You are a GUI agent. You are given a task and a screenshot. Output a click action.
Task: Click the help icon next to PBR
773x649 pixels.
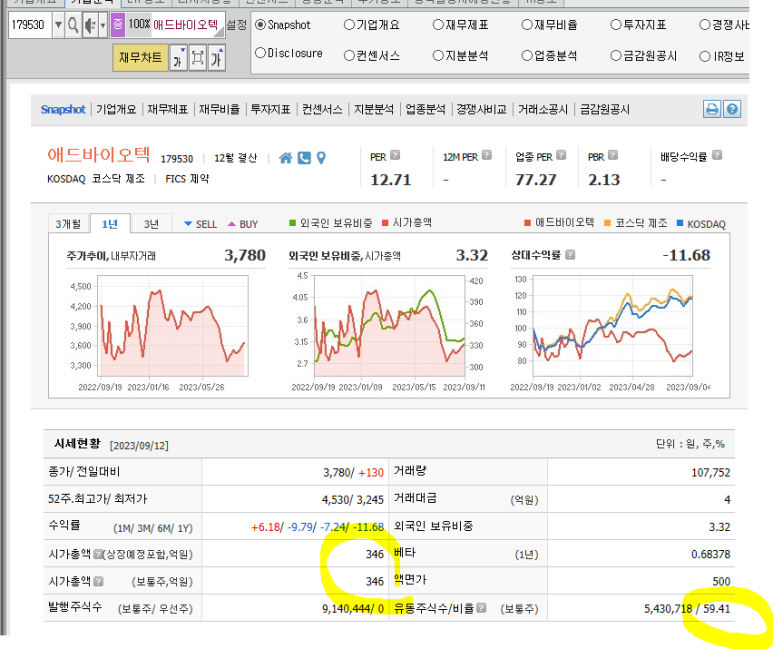[x=613, y=155]
